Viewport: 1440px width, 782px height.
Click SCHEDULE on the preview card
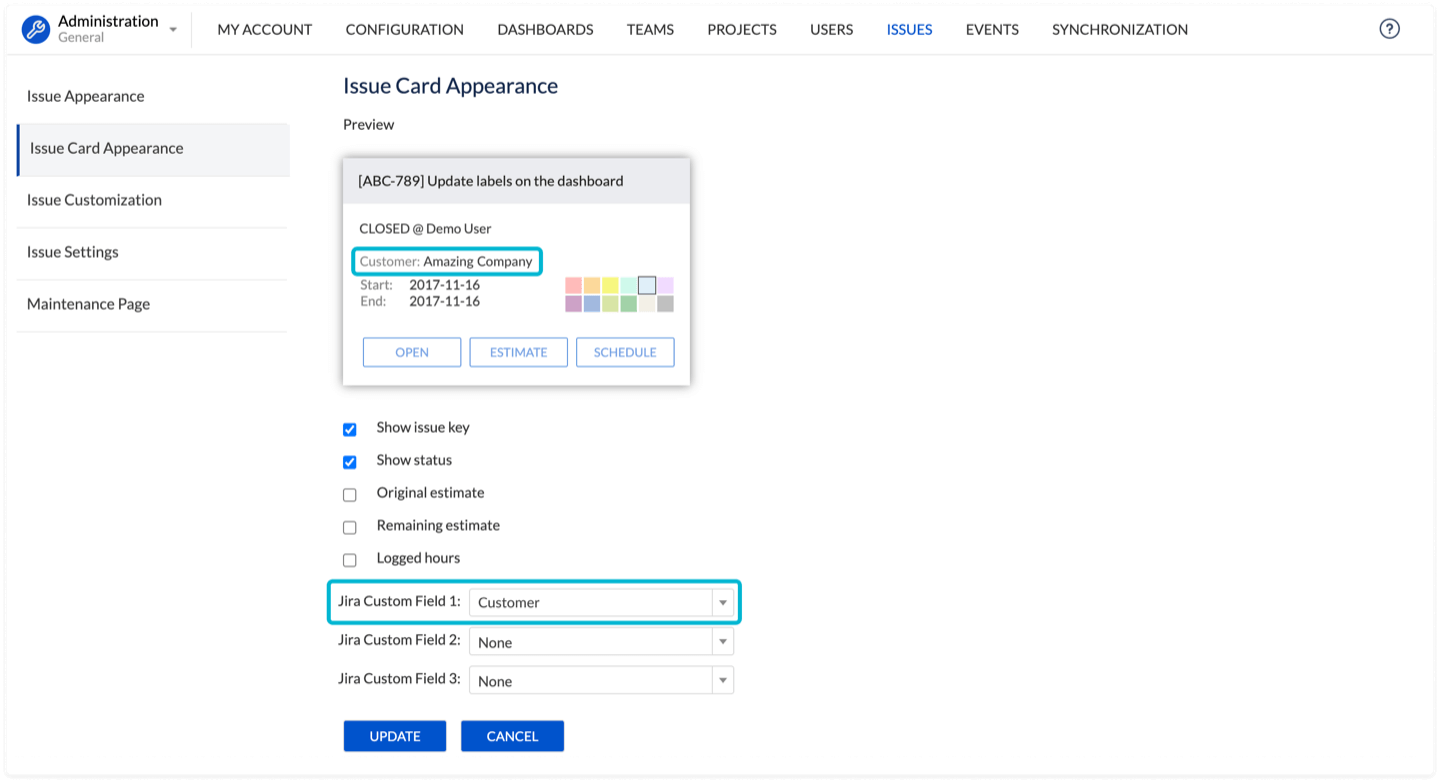coord(625,352)
